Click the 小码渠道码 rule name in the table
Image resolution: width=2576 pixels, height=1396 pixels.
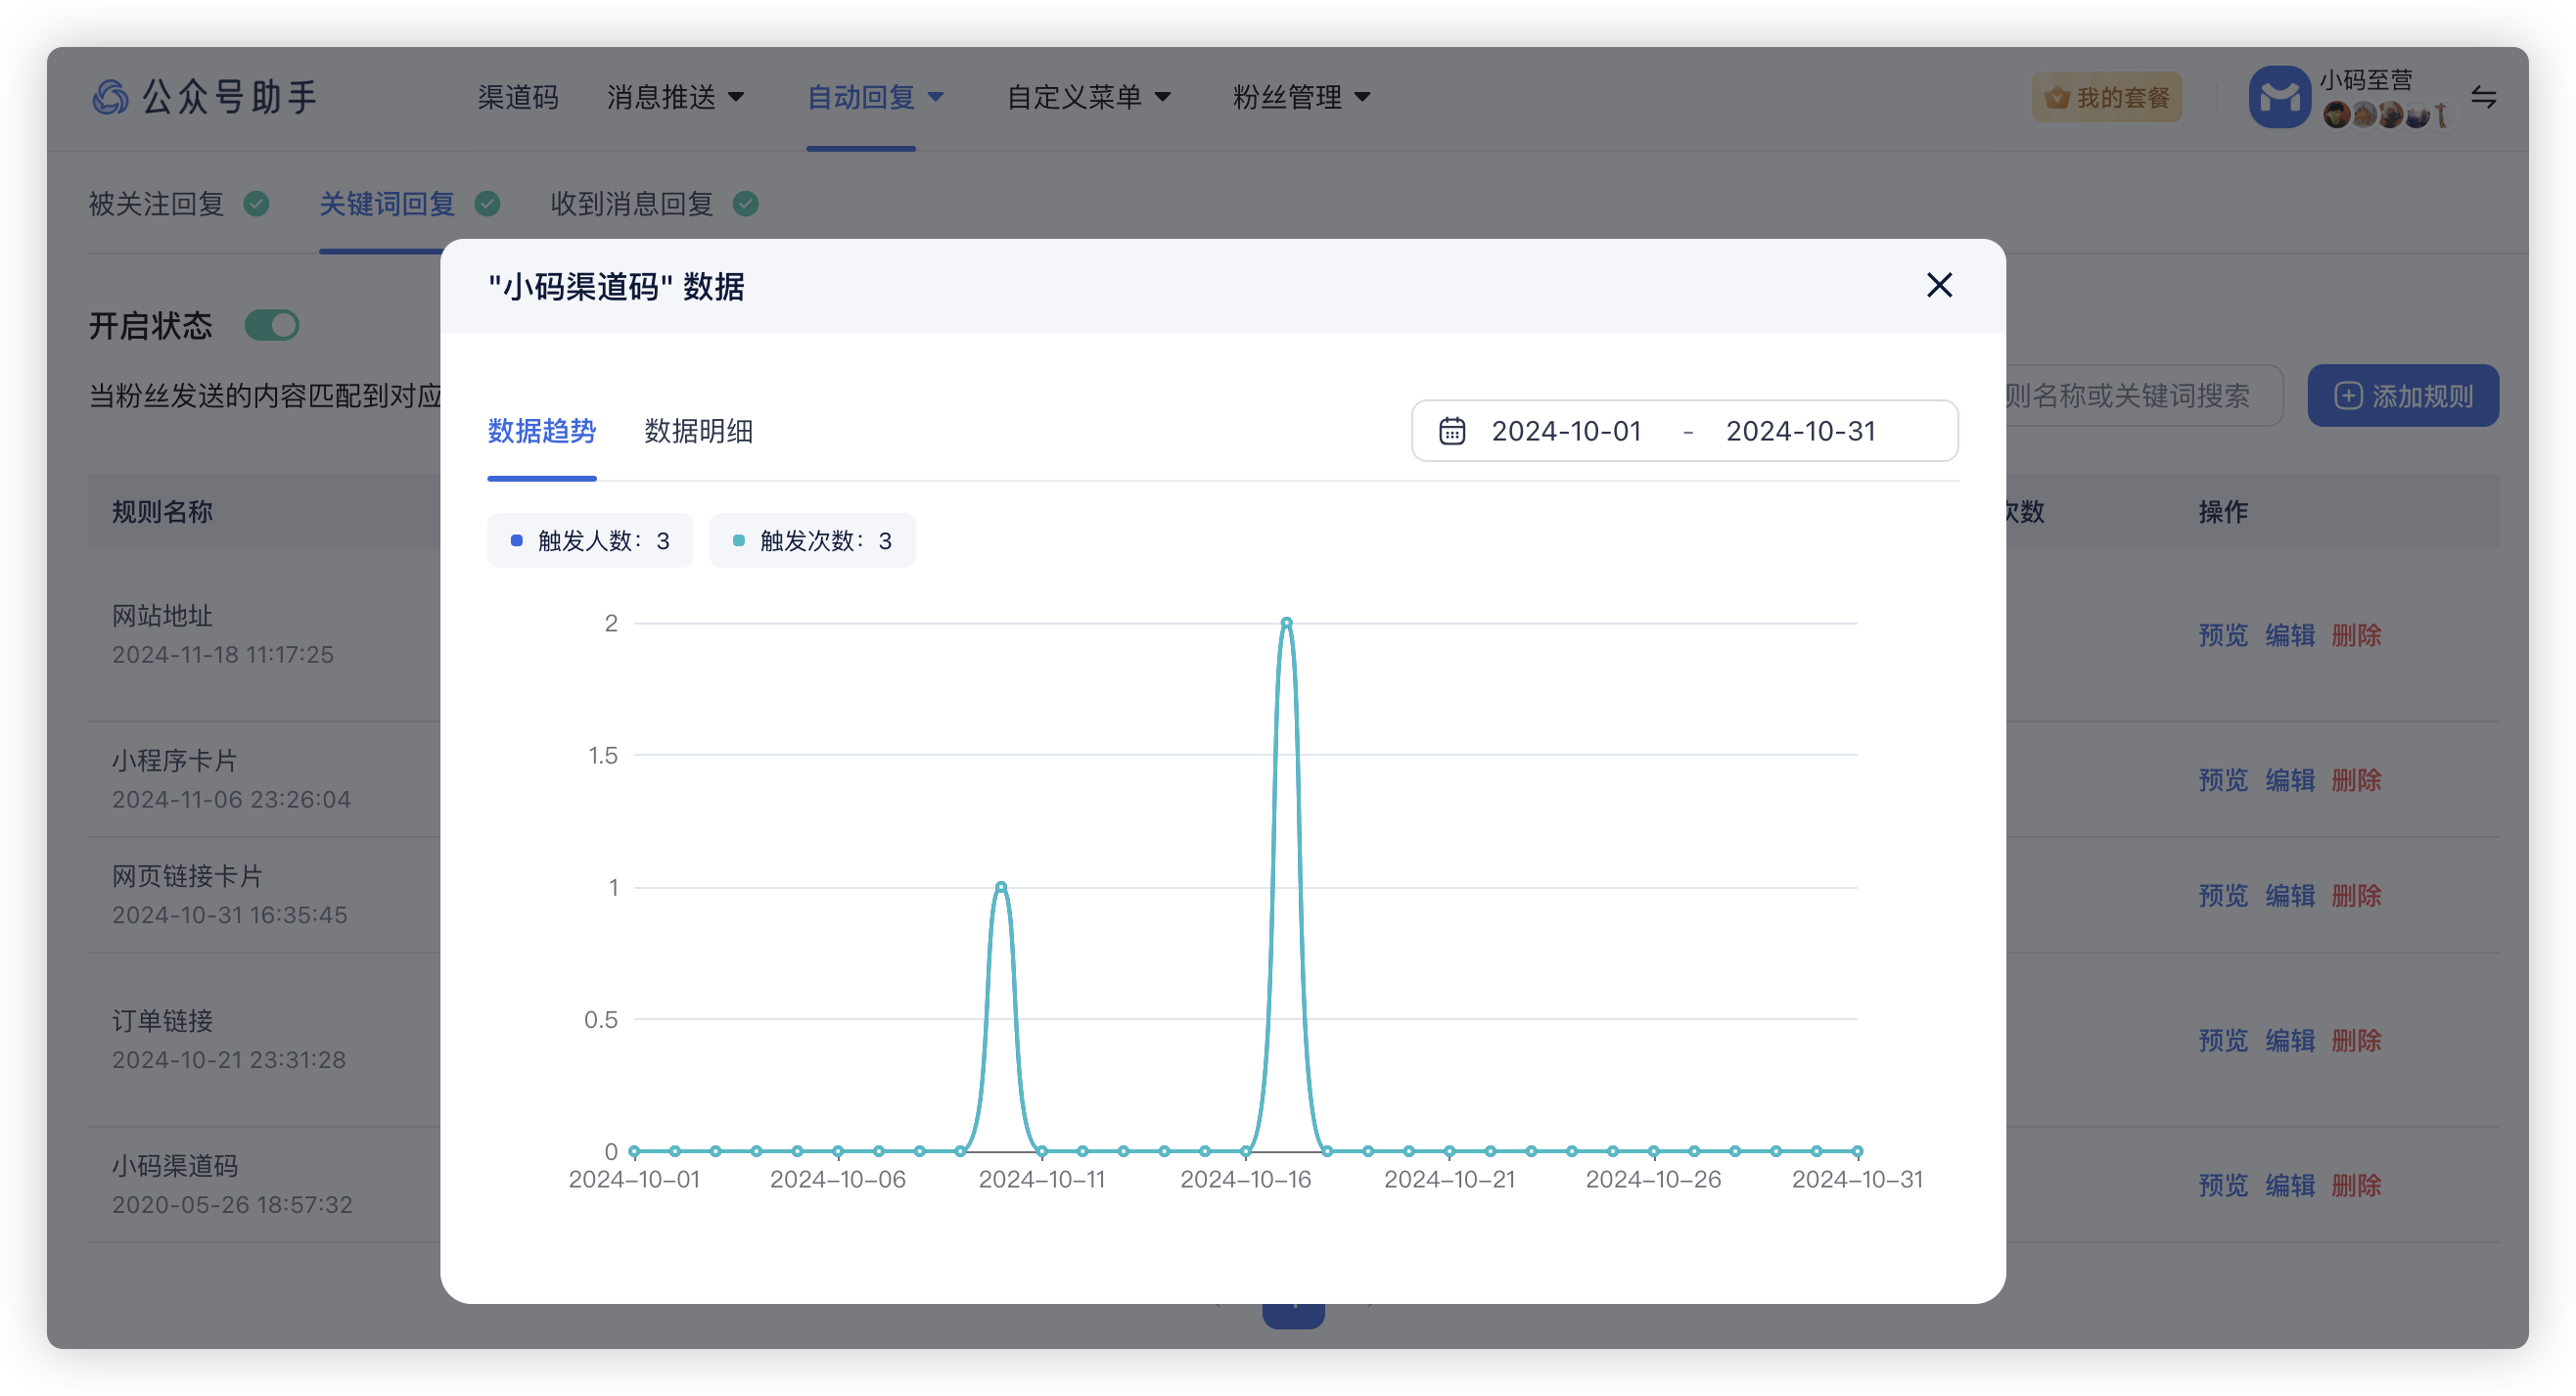point(174,1166)
